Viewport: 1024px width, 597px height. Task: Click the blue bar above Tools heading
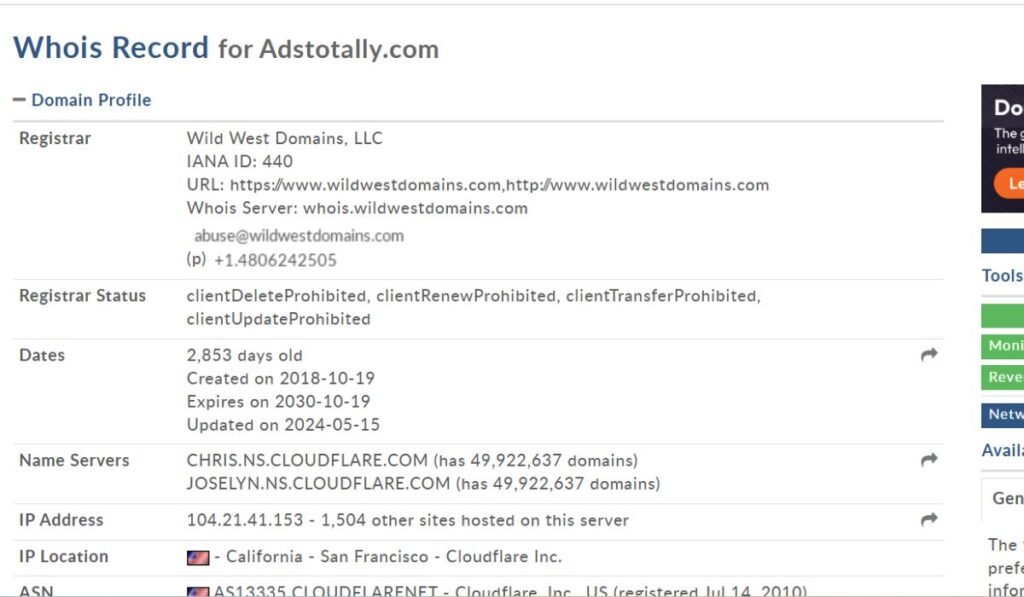tap(1002, 241)
